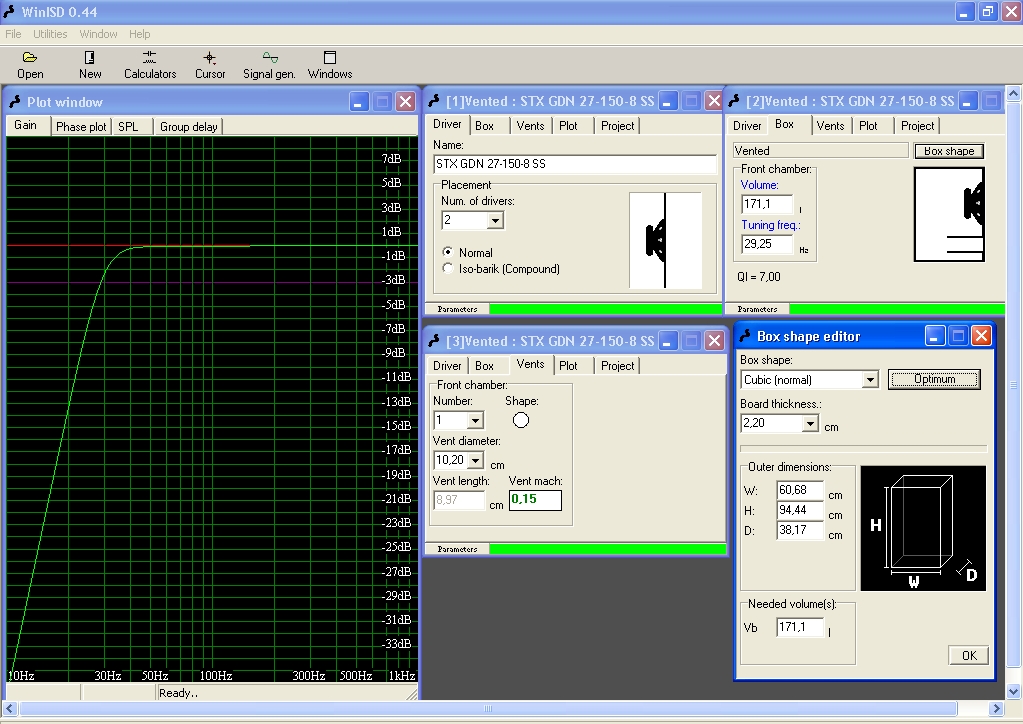
Task: Click the speaker placement diagram image
Action: point(665,241)
